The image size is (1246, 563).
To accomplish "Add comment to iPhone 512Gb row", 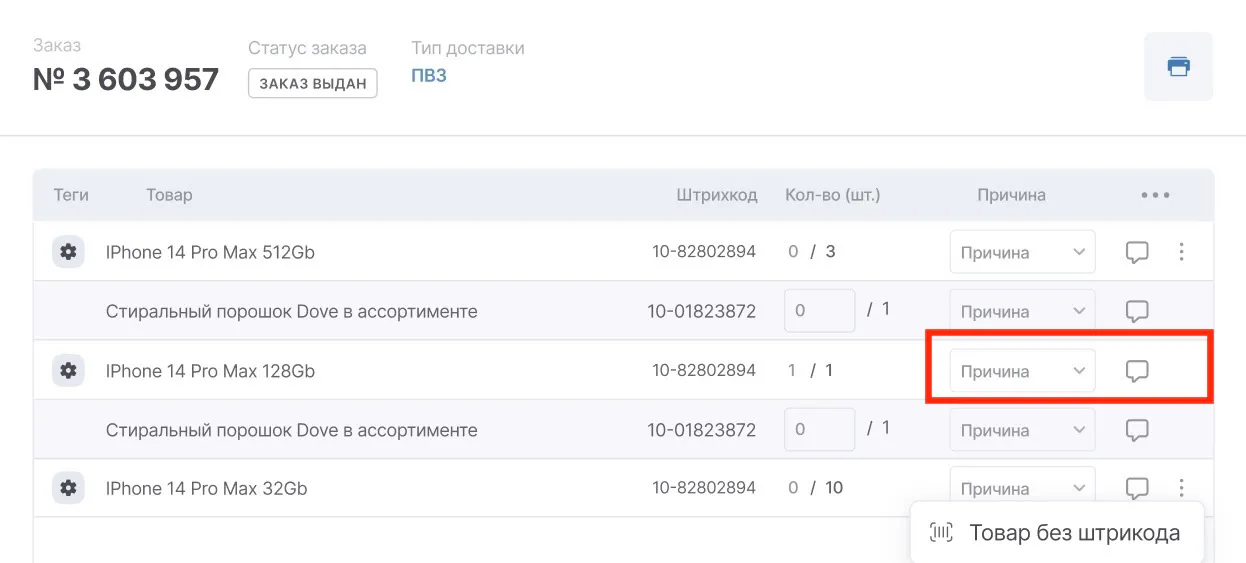I will coord(1137,253).
